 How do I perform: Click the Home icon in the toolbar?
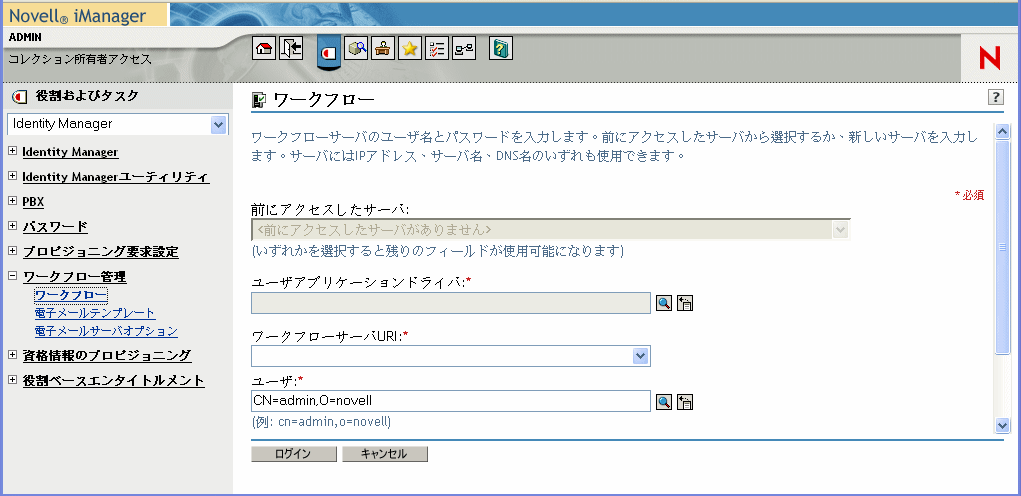(264, 49)
